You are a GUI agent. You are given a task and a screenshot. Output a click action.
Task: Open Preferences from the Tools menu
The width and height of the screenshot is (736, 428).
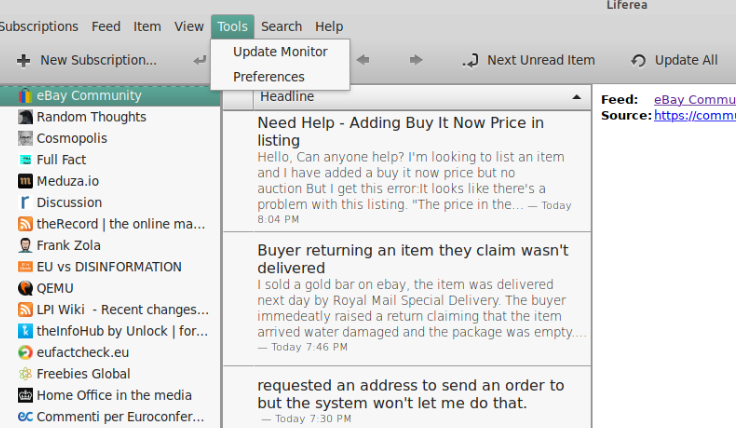(269, 76)
